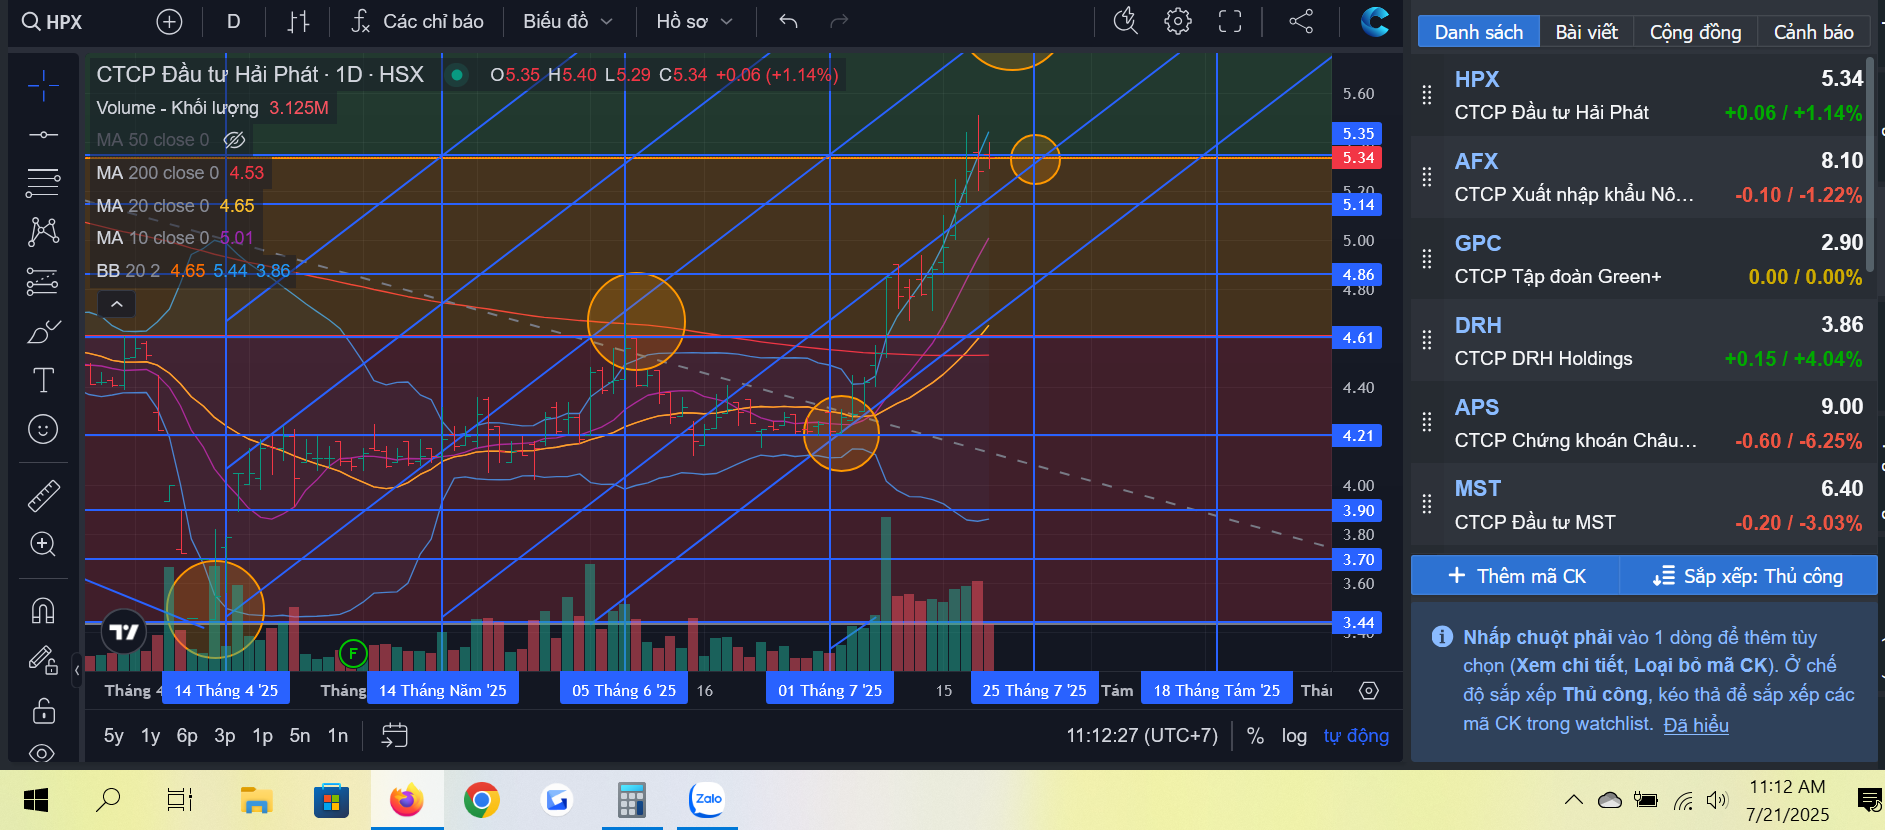Open the Windows Start menu

coord(36,800)
